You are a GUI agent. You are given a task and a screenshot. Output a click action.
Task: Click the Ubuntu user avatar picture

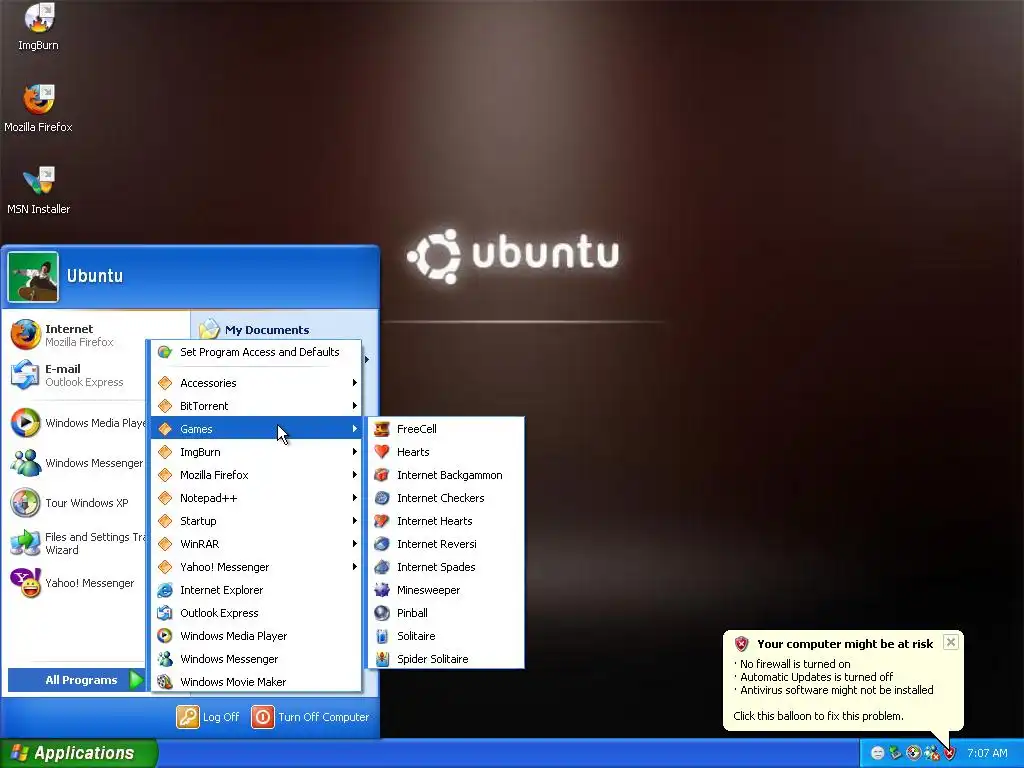33,277
